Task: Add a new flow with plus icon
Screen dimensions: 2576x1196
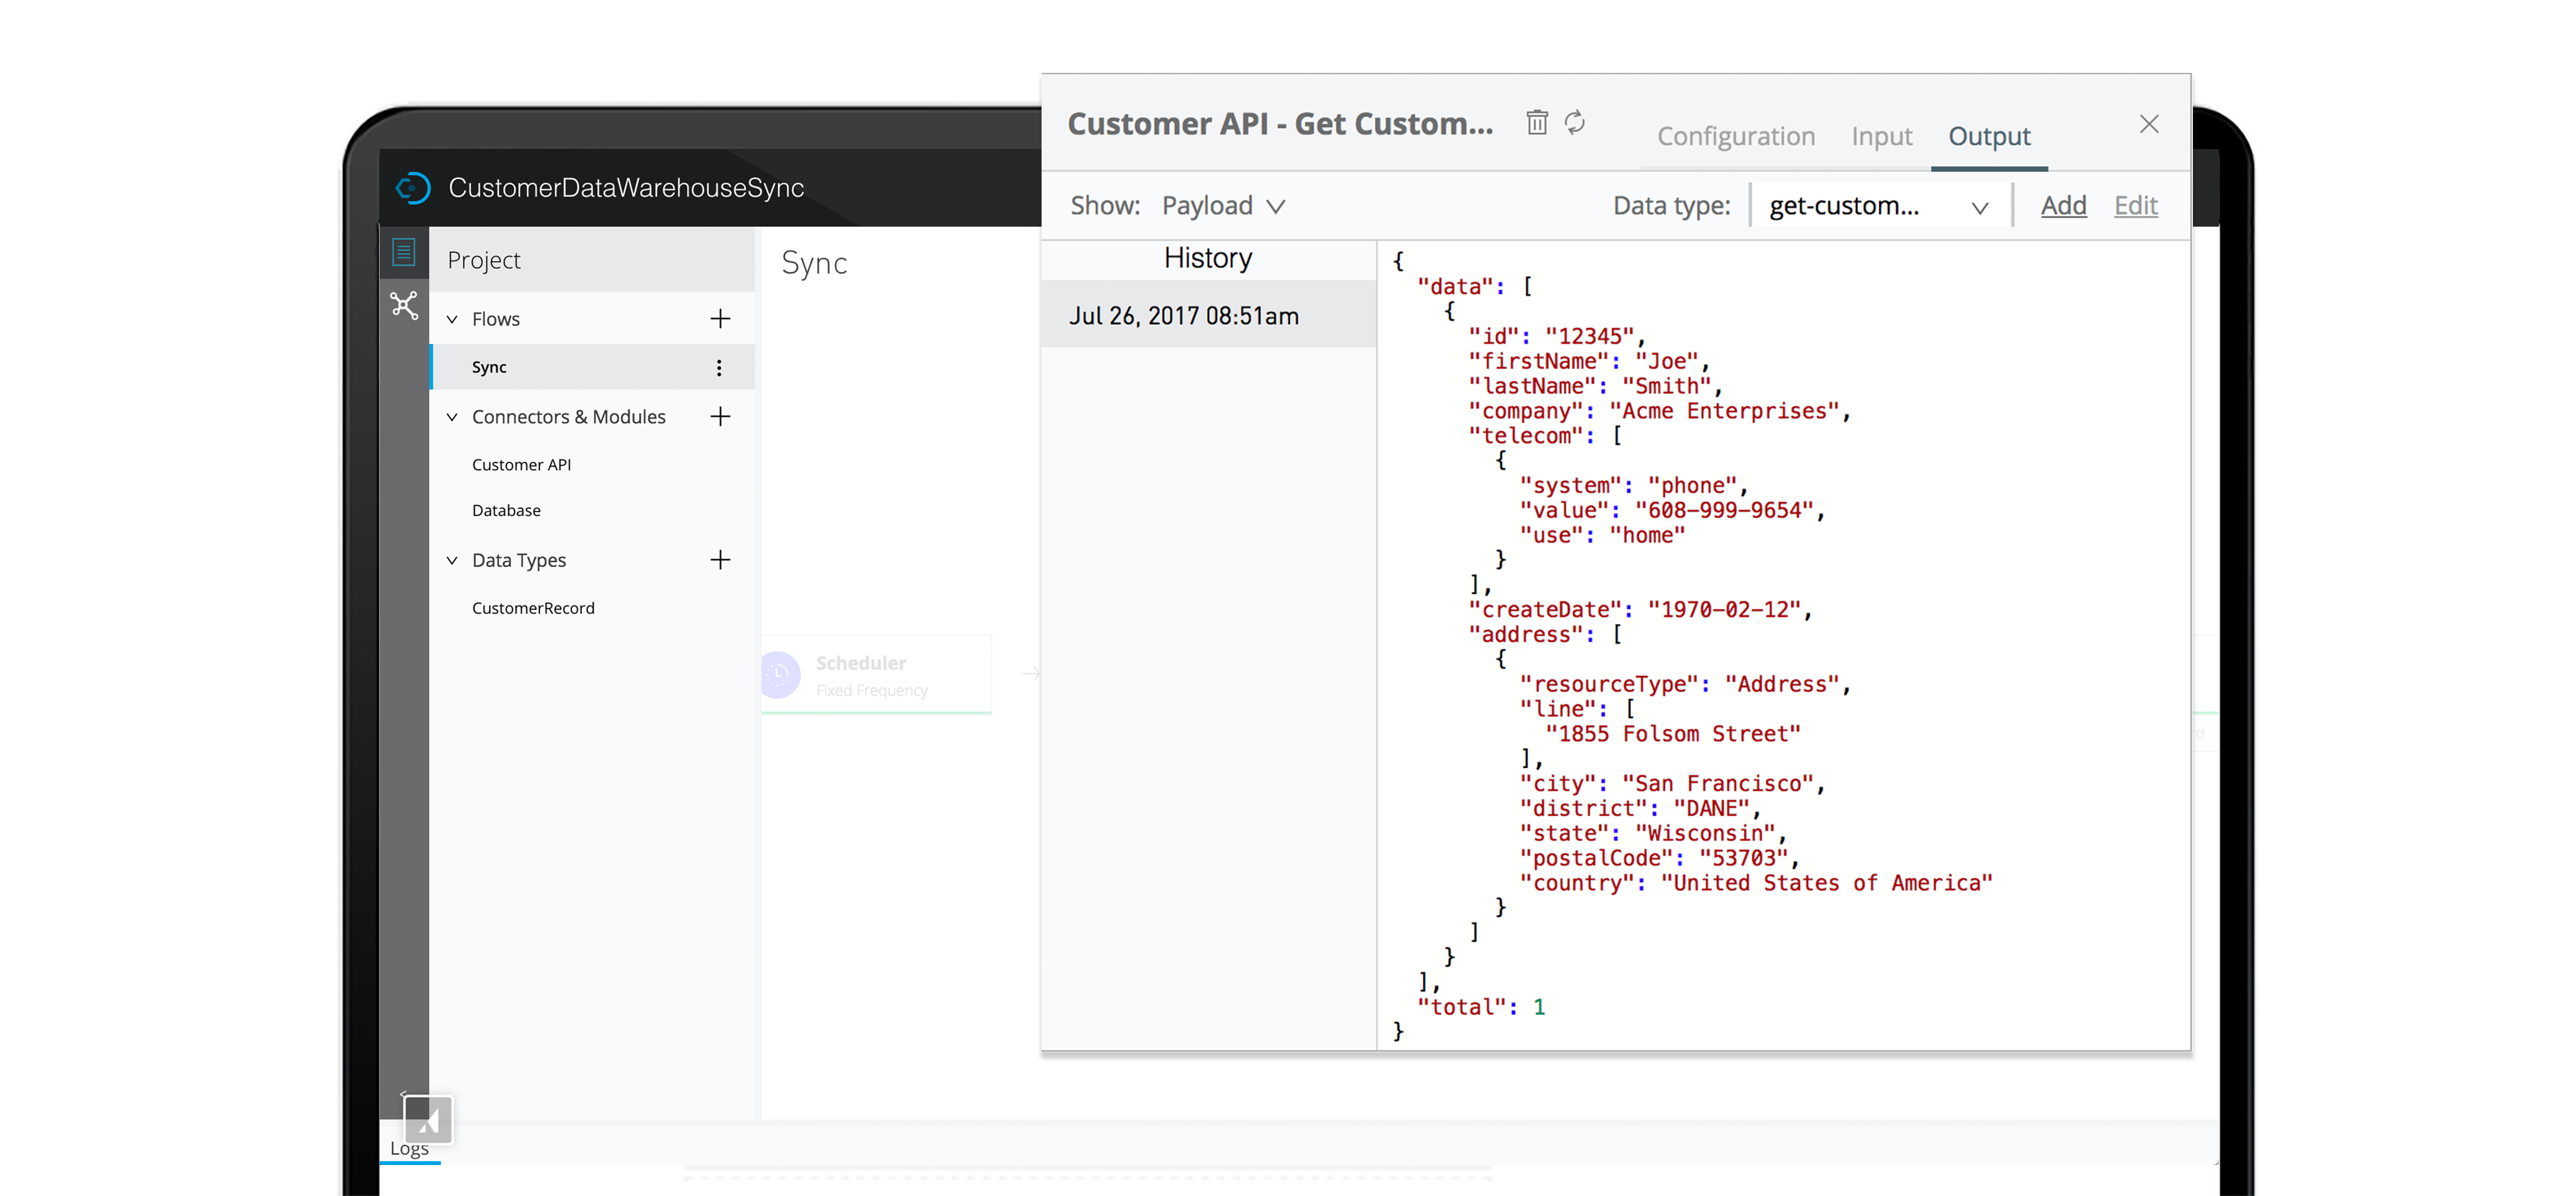Action: [720, 319]
